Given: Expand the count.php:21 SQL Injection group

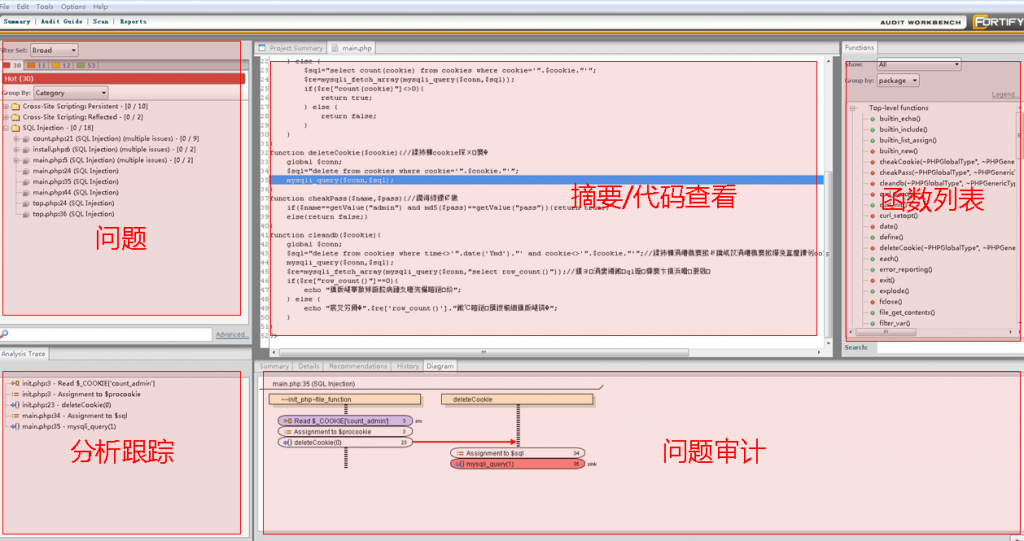Looking at the screenshot, I should pyautogui.click(x=16, y=139).
